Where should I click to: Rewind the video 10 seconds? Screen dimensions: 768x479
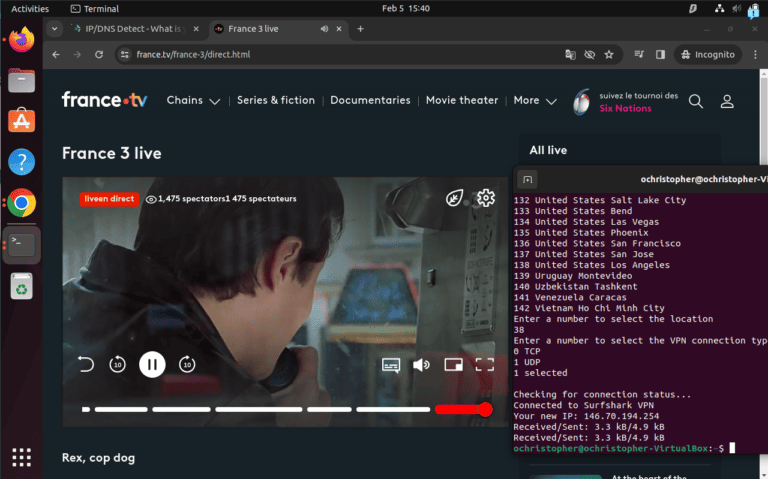(x=117, y=365)
